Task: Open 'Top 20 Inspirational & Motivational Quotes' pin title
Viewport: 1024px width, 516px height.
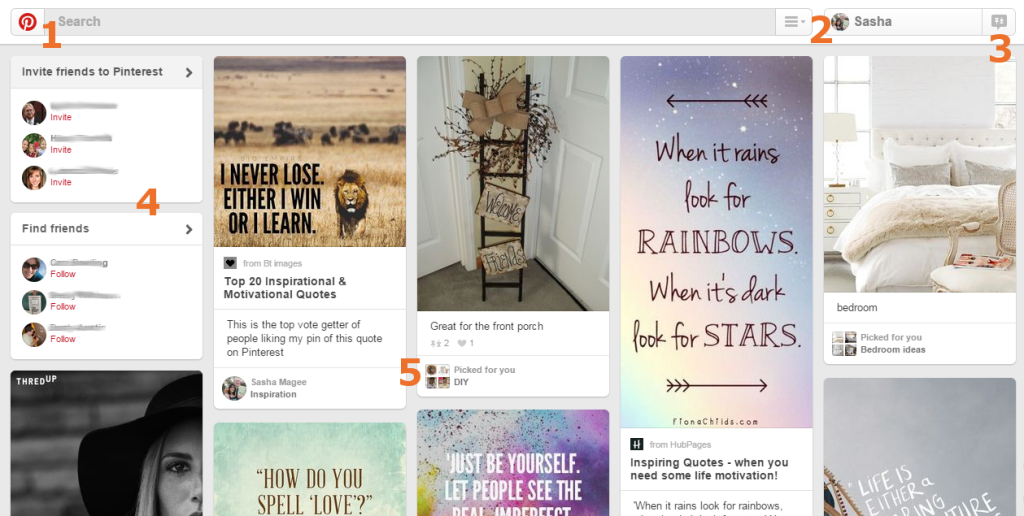Action: (x=285, y=288)
